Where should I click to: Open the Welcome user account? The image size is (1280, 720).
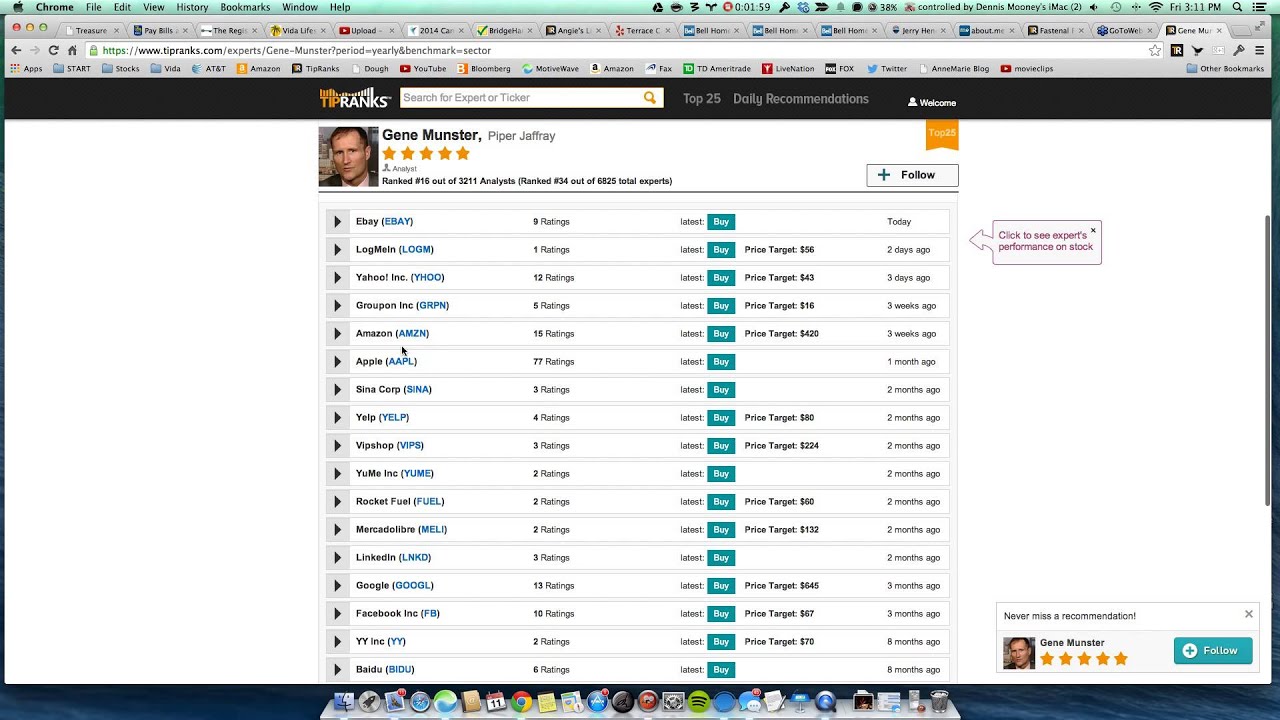[x=932, y=102]
